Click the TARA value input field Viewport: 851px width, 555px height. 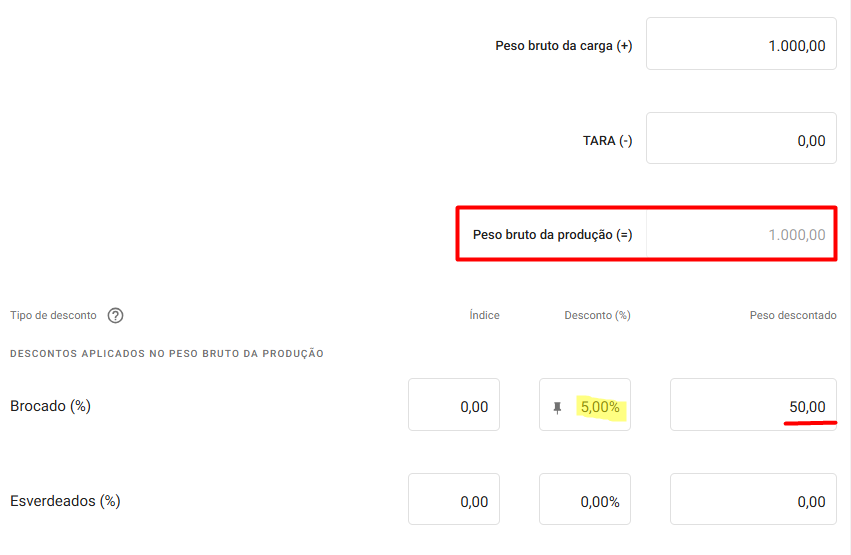(x=741, y=140)
